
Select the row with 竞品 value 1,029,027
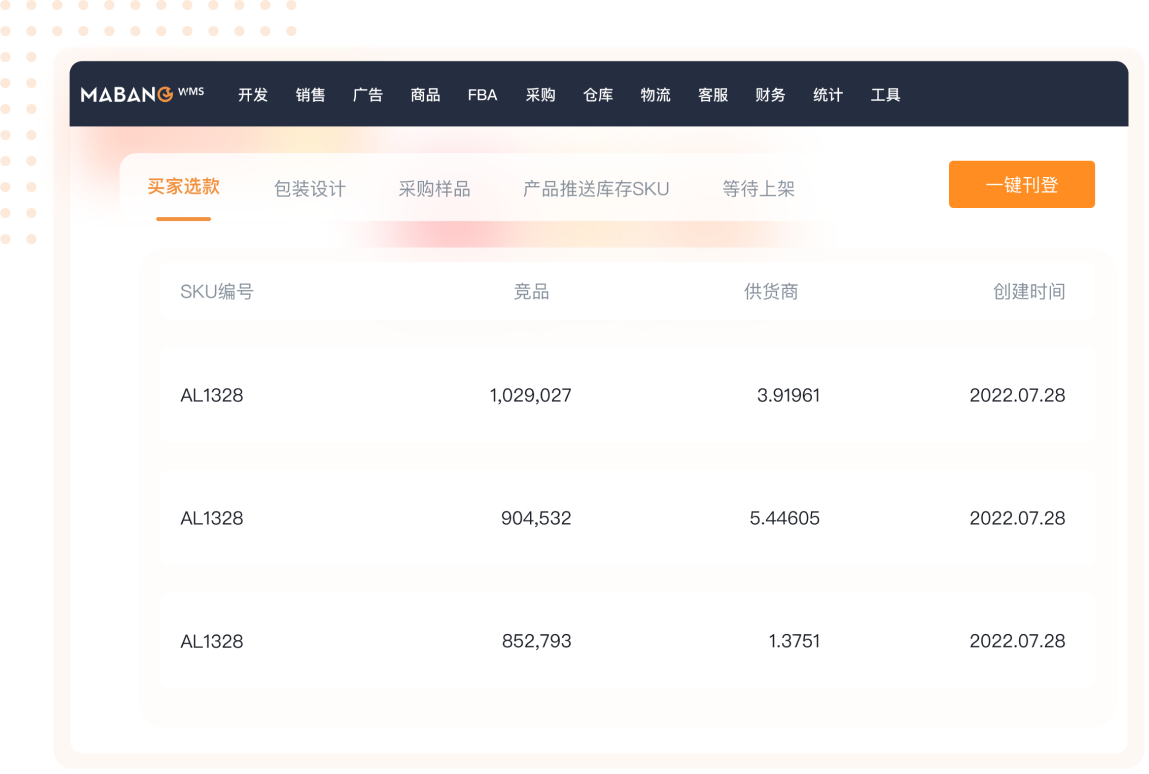click(x=626, y=395)
